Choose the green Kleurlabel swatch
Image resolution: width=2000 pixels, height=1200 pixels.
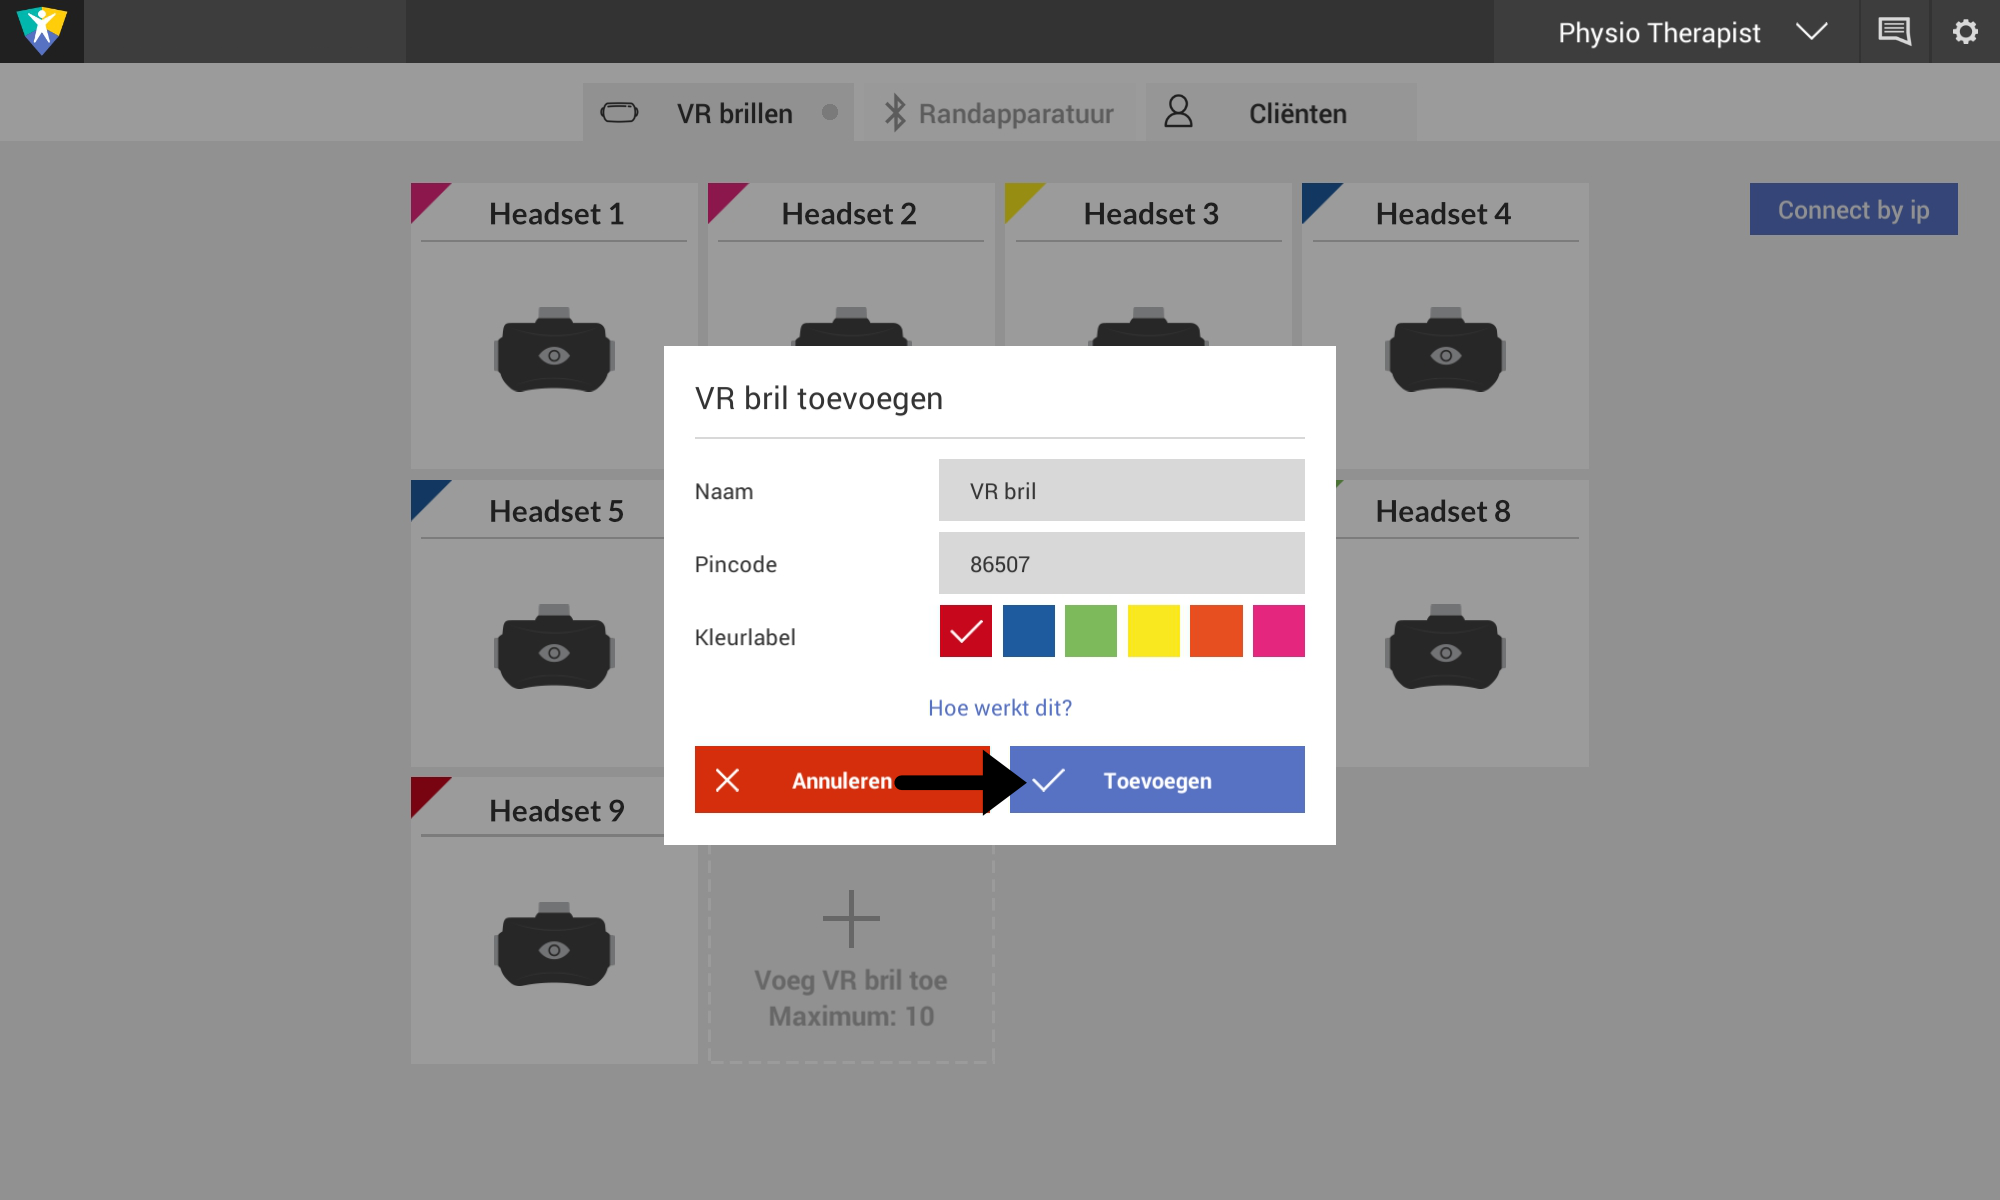[x=1091, y=631]
